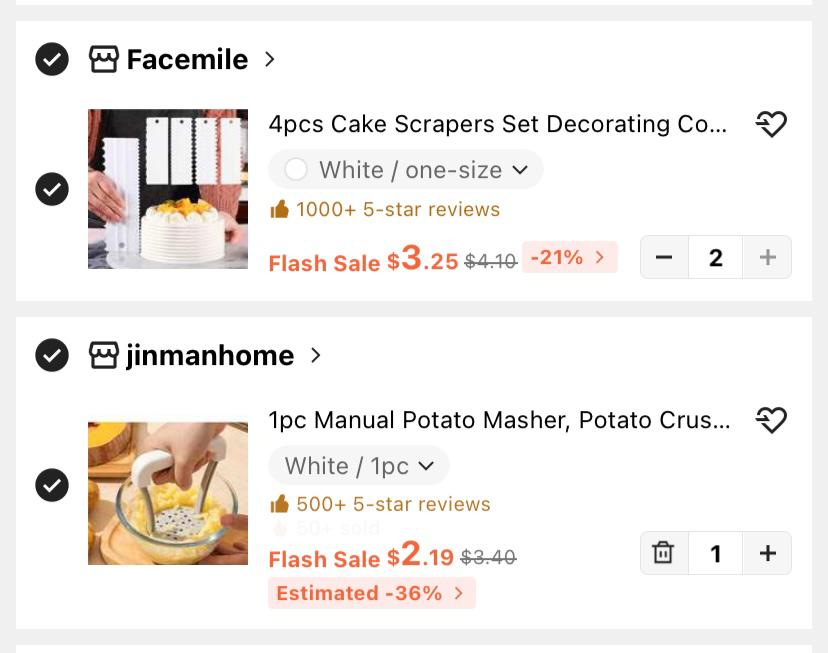Deselect the Cake Scrapers Set item
The image size is (828, 653).
click(52, 189)
